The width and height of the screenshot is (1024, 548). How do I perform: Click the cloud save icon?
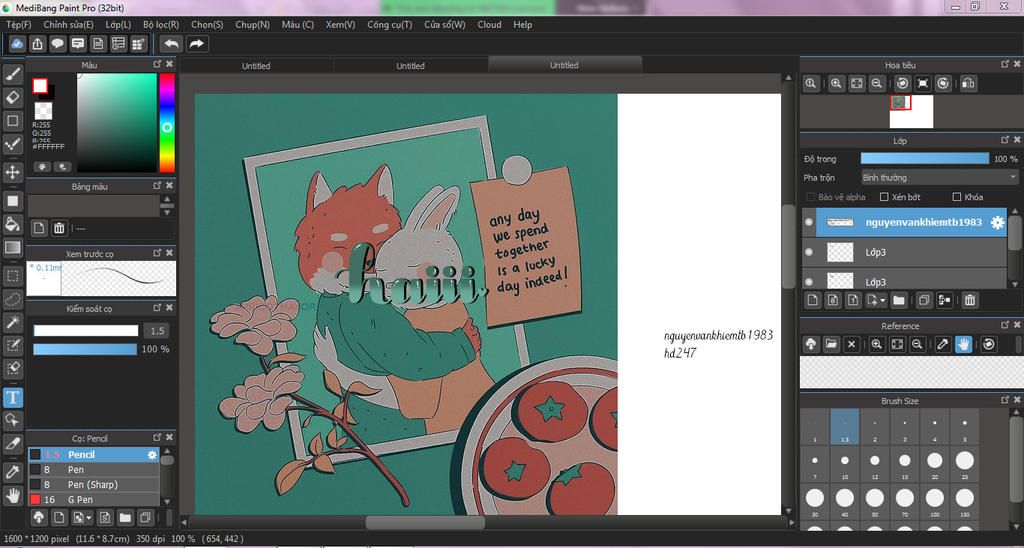click(18, 44)
